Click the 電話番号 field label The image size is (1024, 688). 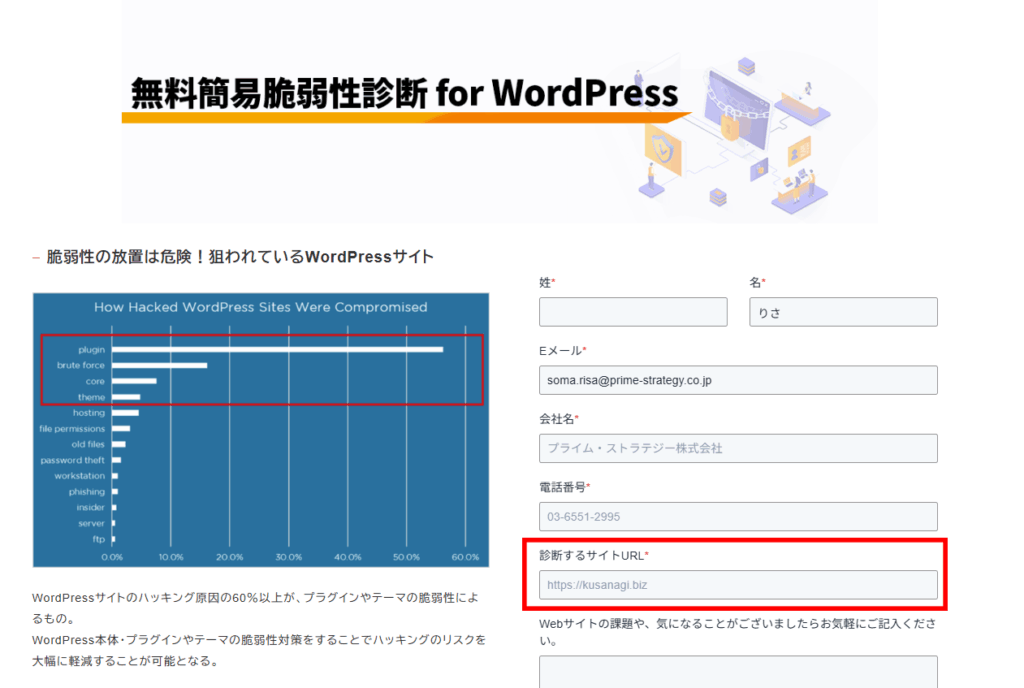click(x=564, y=487)
